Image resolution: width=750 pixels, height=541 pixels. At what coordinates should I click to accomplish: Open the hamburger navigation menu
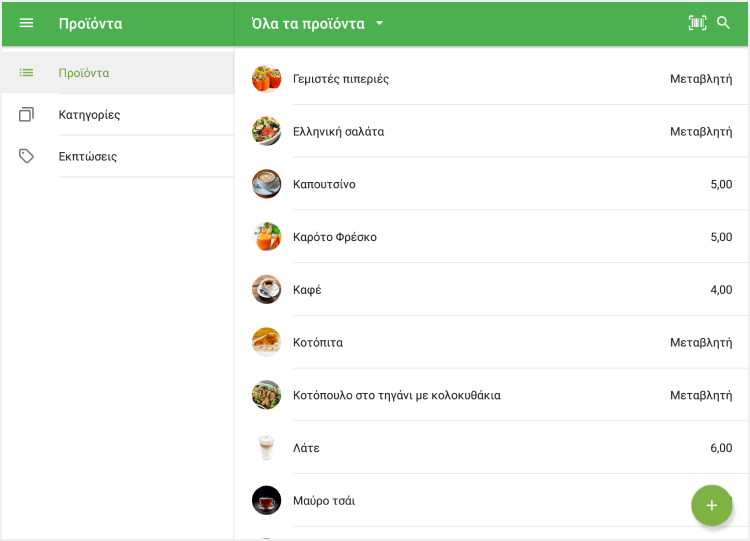(x=27, y=23)
